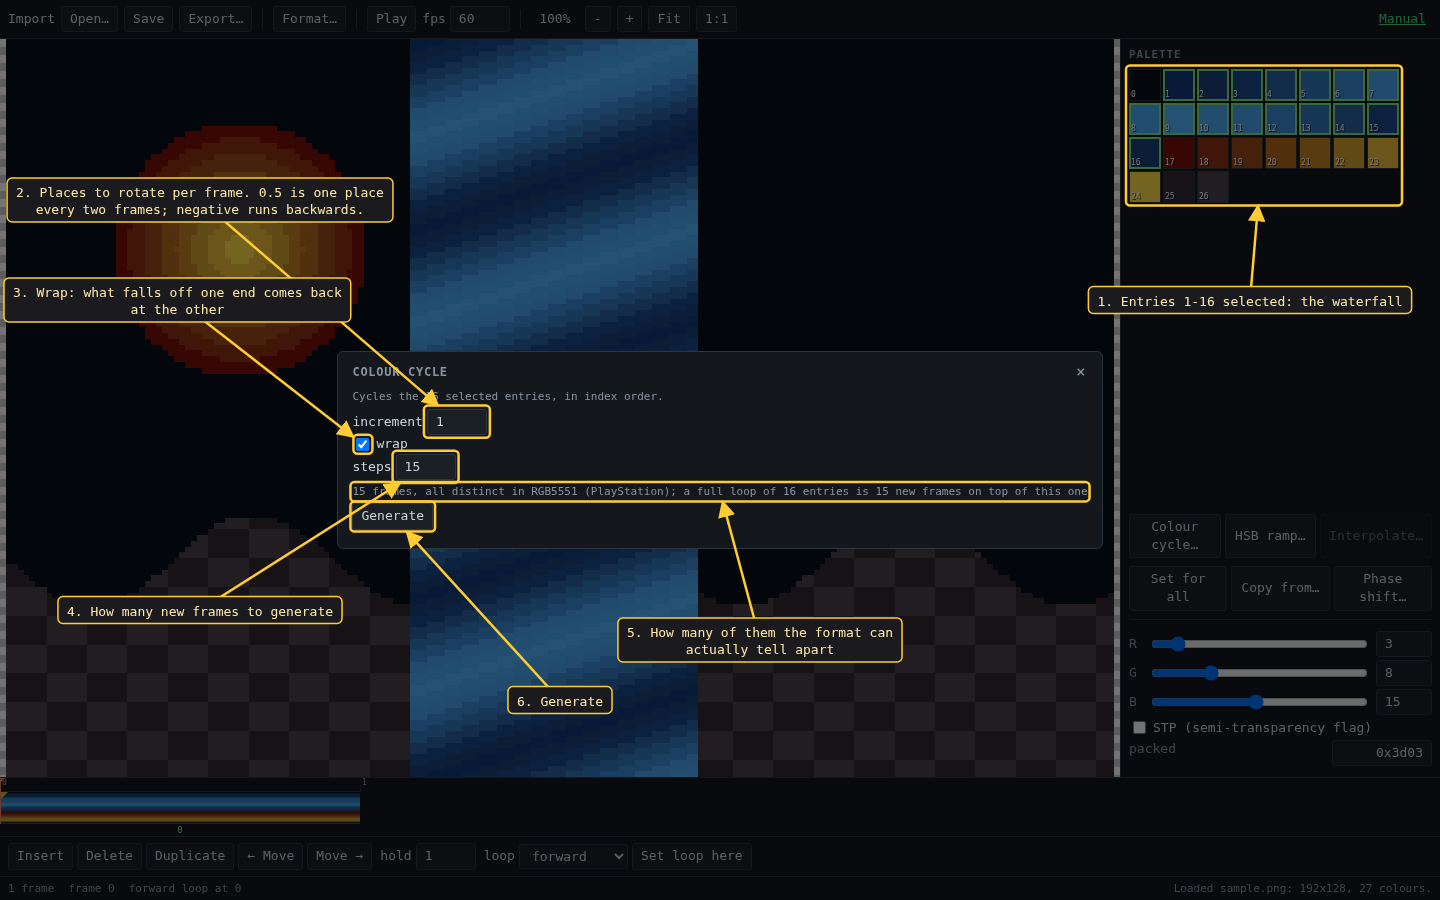Adjust the G channel slider

(1259, 673)
